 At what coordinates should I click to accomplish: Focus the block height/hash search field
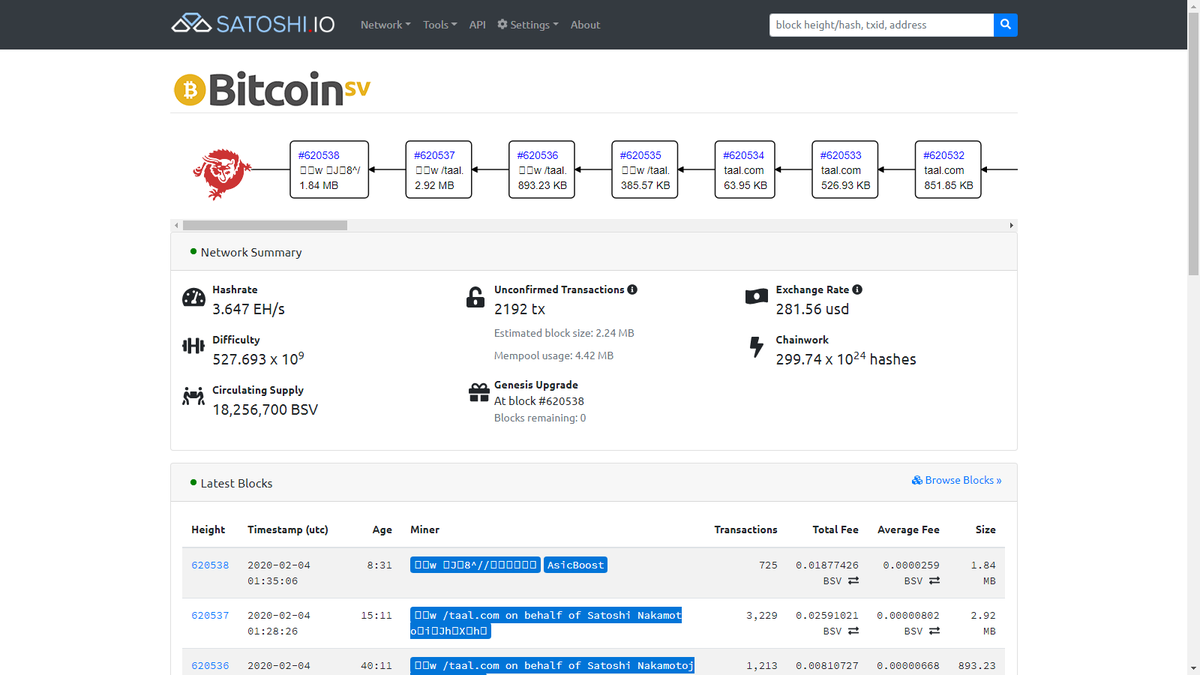[x=881, y=24]
